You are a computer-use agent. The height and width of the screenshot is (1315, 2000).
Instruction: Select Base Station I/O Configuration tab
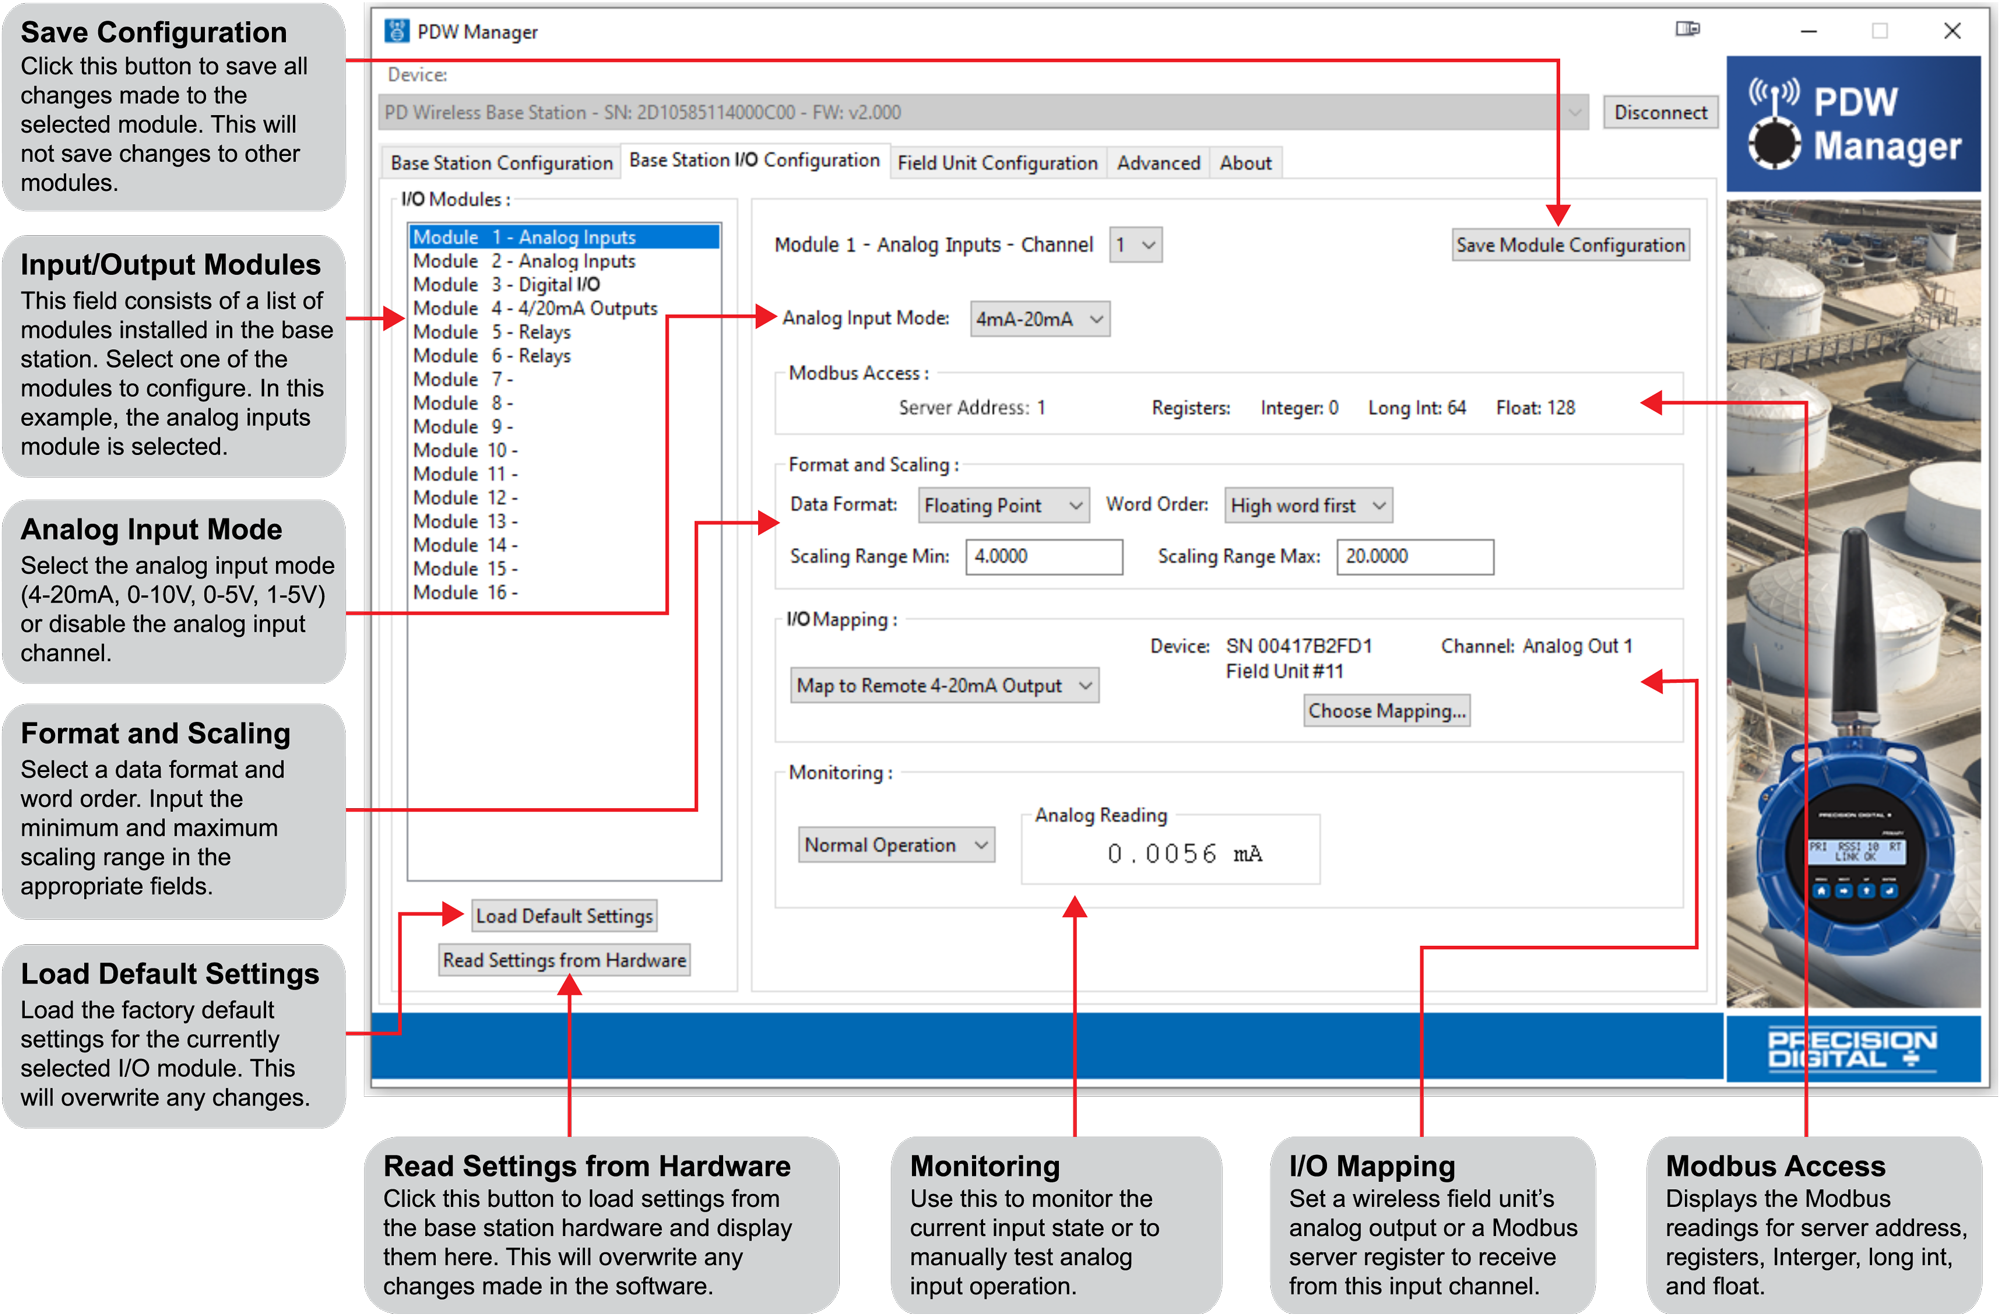pos(754,160)
